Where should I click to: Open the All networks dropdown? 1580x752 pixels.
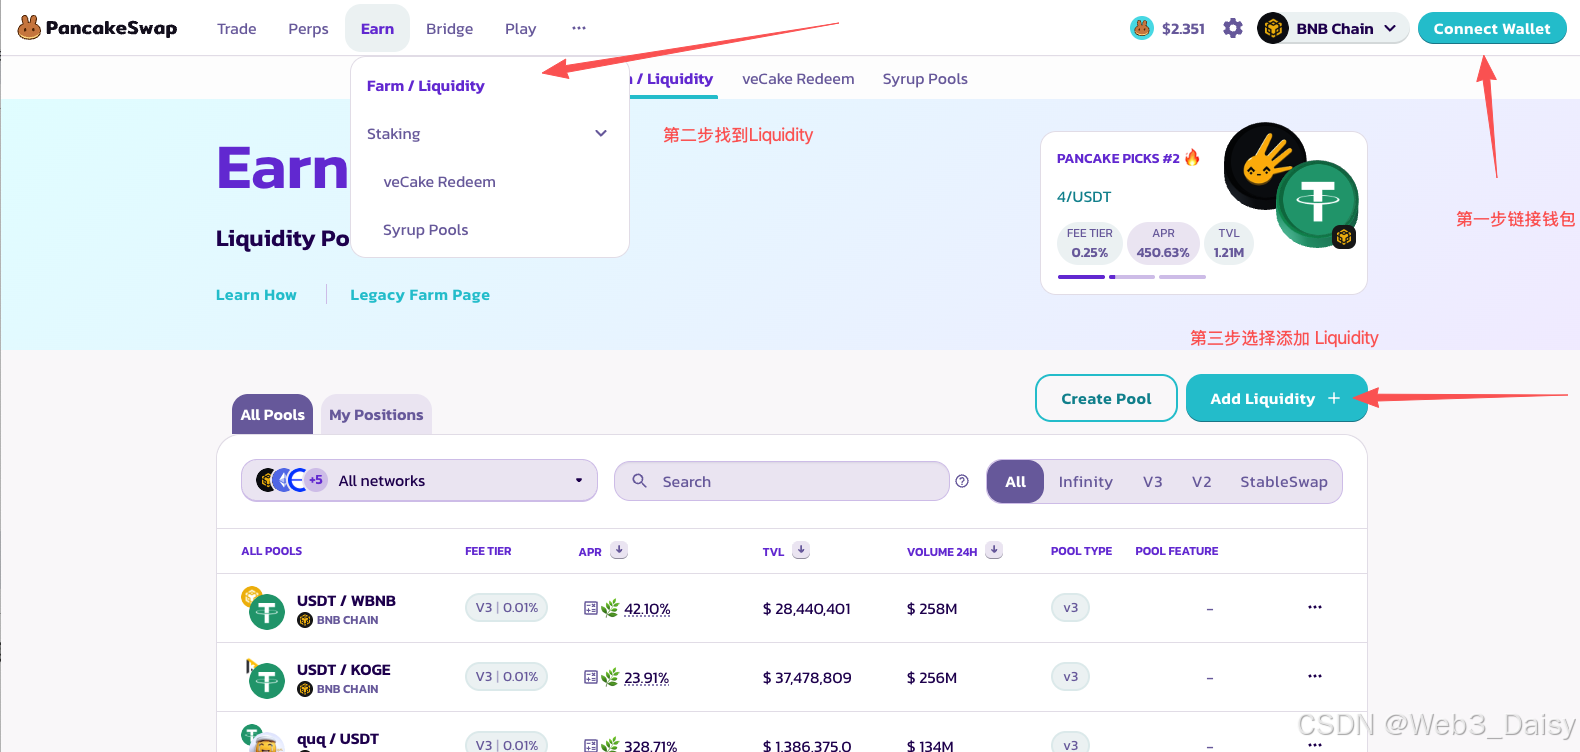pyautogui.click(x=419, y=480)
